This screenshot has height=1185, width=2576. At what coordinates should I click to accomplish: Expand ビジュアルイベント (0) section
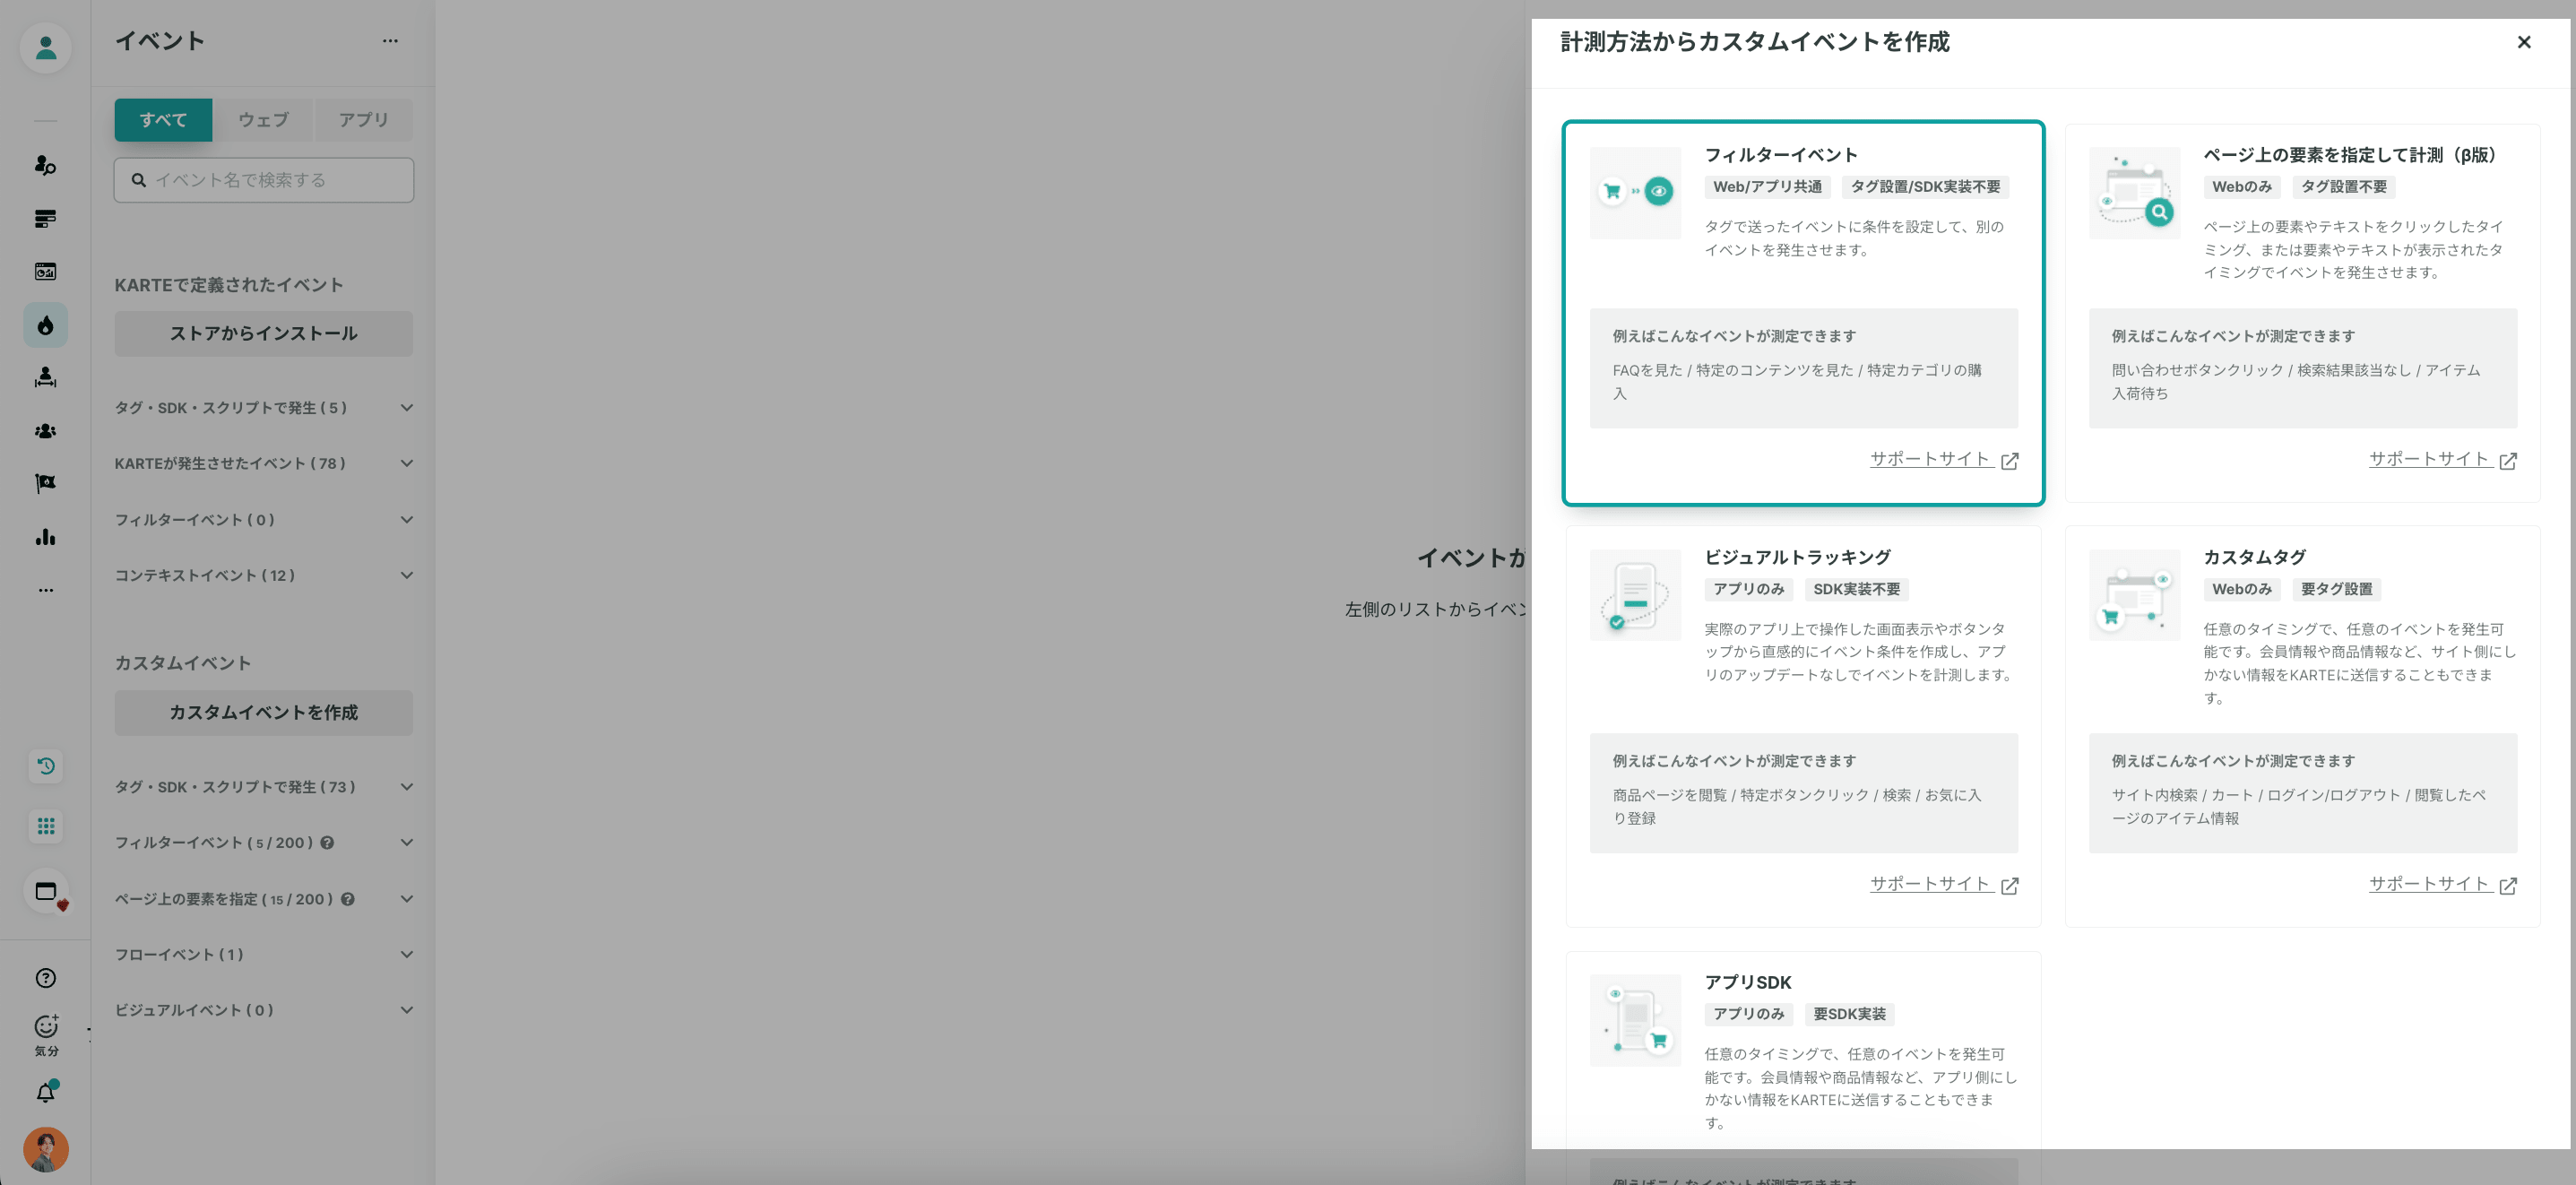(264, 1010)
